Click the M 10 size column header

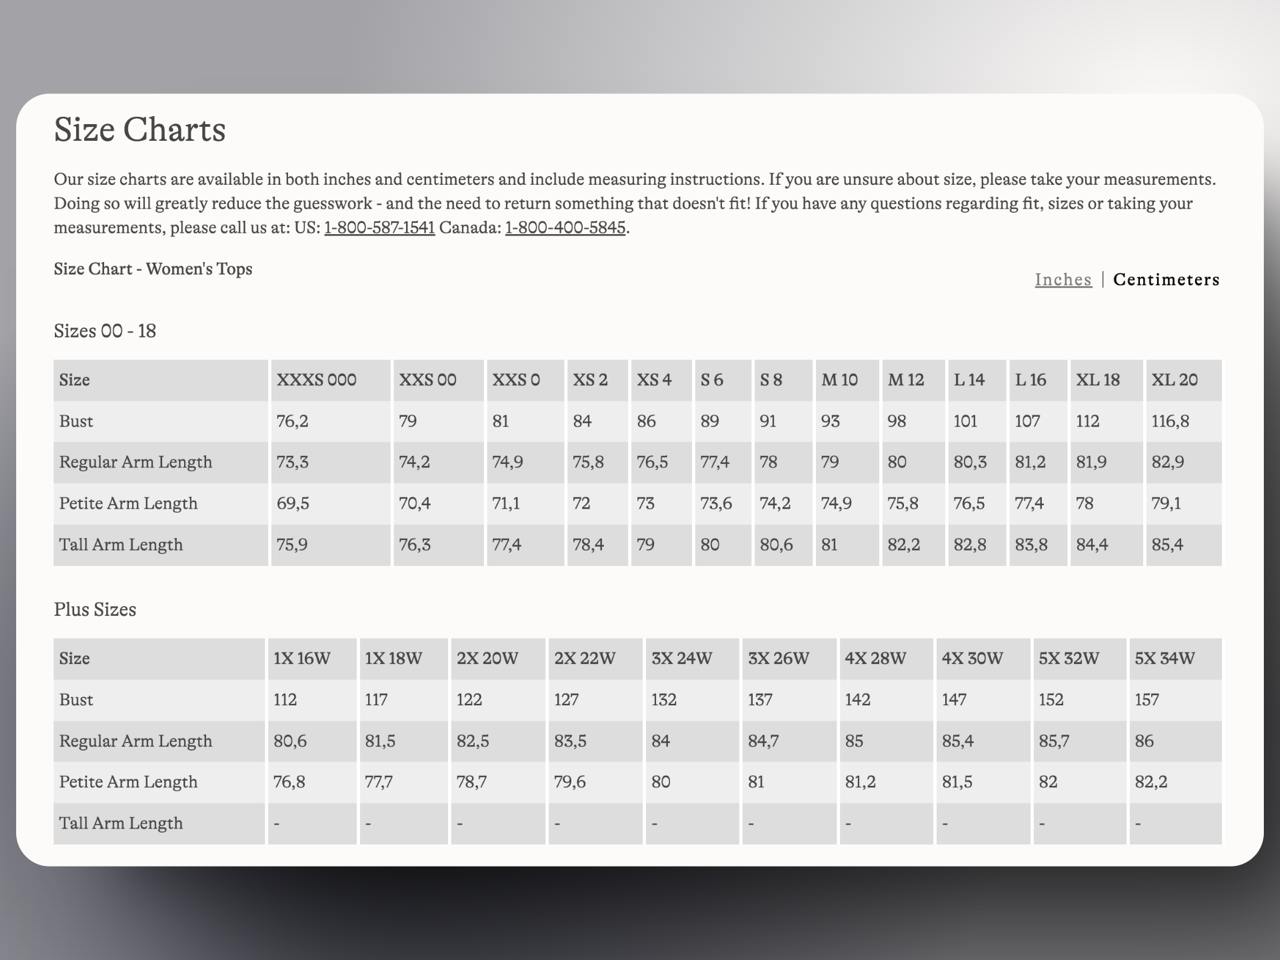tap(839, 380)
